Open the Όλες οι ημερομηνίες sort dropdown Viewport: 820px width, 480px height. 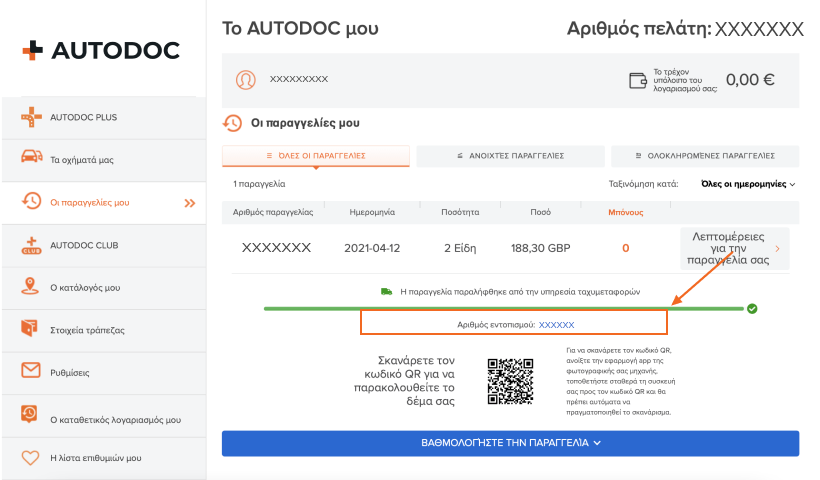coord(748,184)
